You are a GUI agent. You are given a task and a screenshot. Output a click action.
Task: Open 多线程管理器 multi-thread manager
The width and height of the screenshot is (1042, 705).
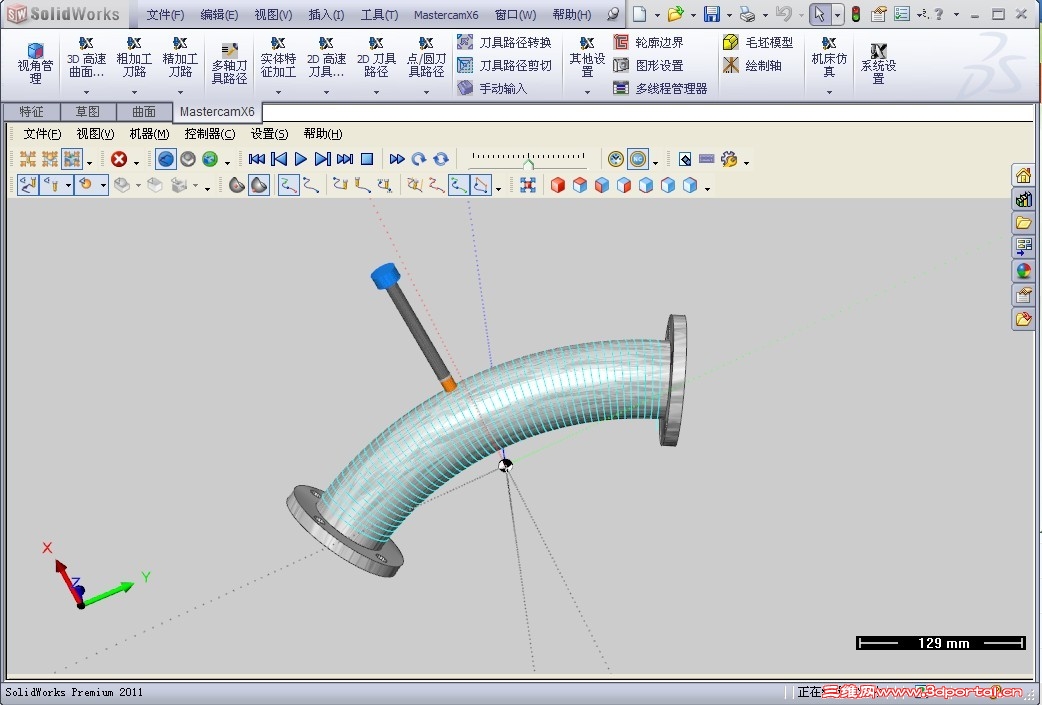[x=660, y=88]
